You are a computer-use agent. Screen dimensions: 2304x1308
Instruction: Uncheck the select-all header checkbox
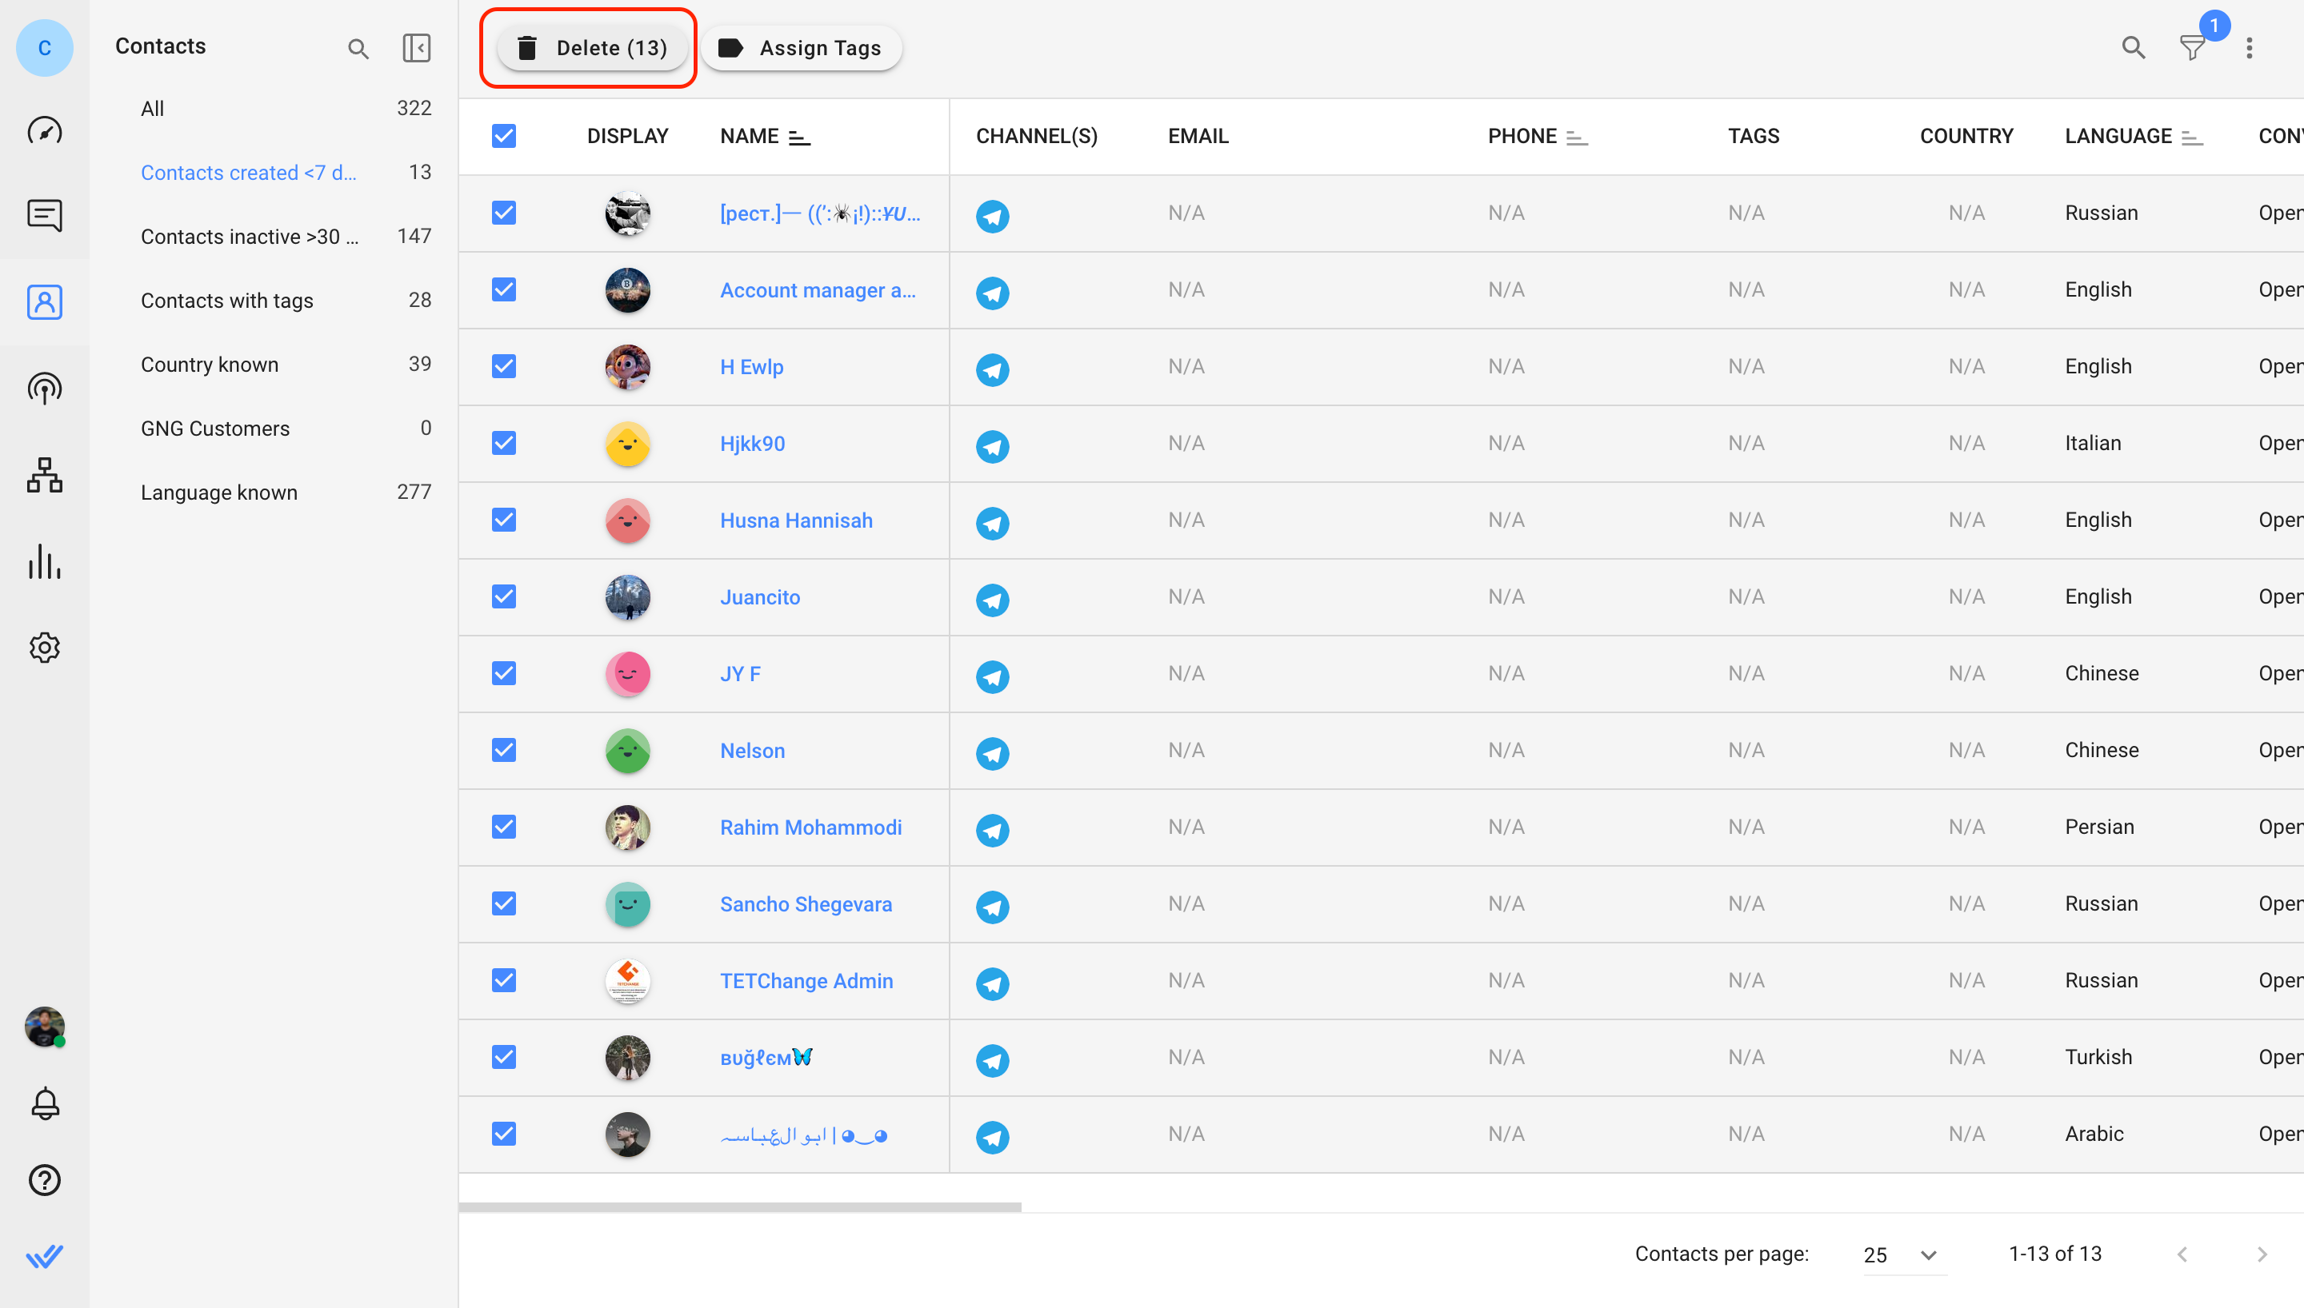coord(504,136)
